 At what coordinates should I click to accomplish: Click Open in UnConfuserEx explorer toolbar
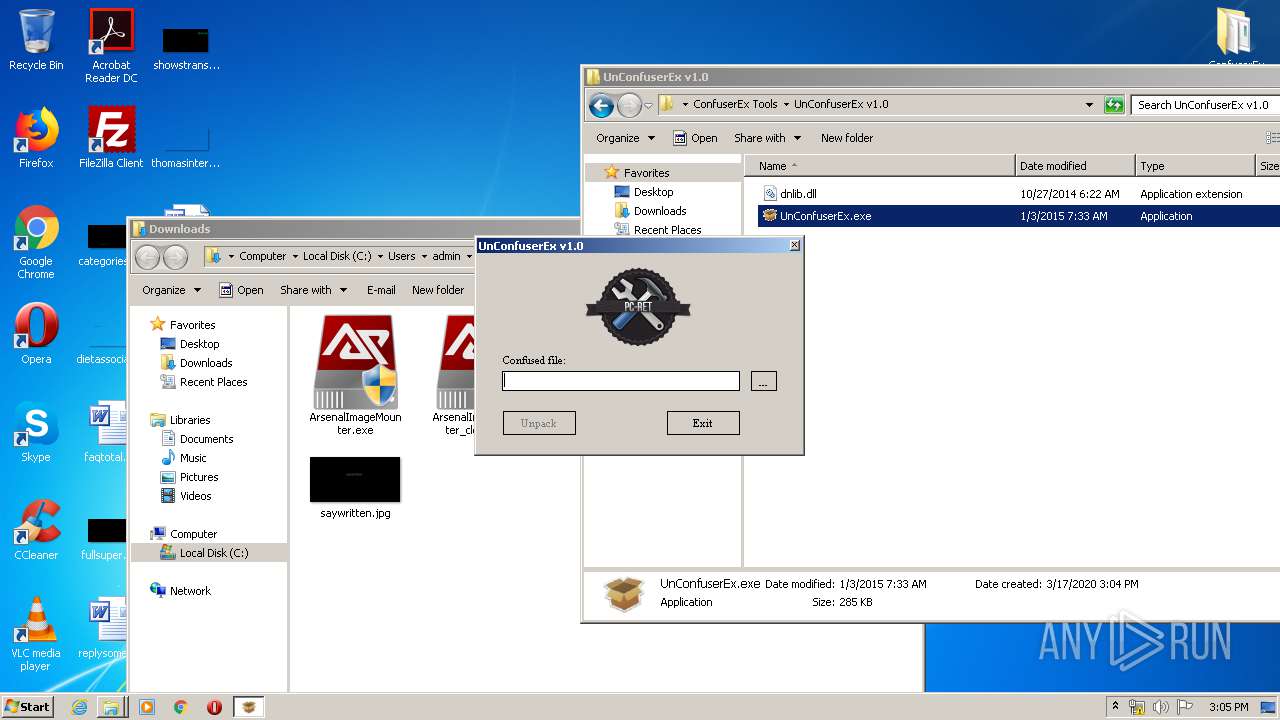695,138
